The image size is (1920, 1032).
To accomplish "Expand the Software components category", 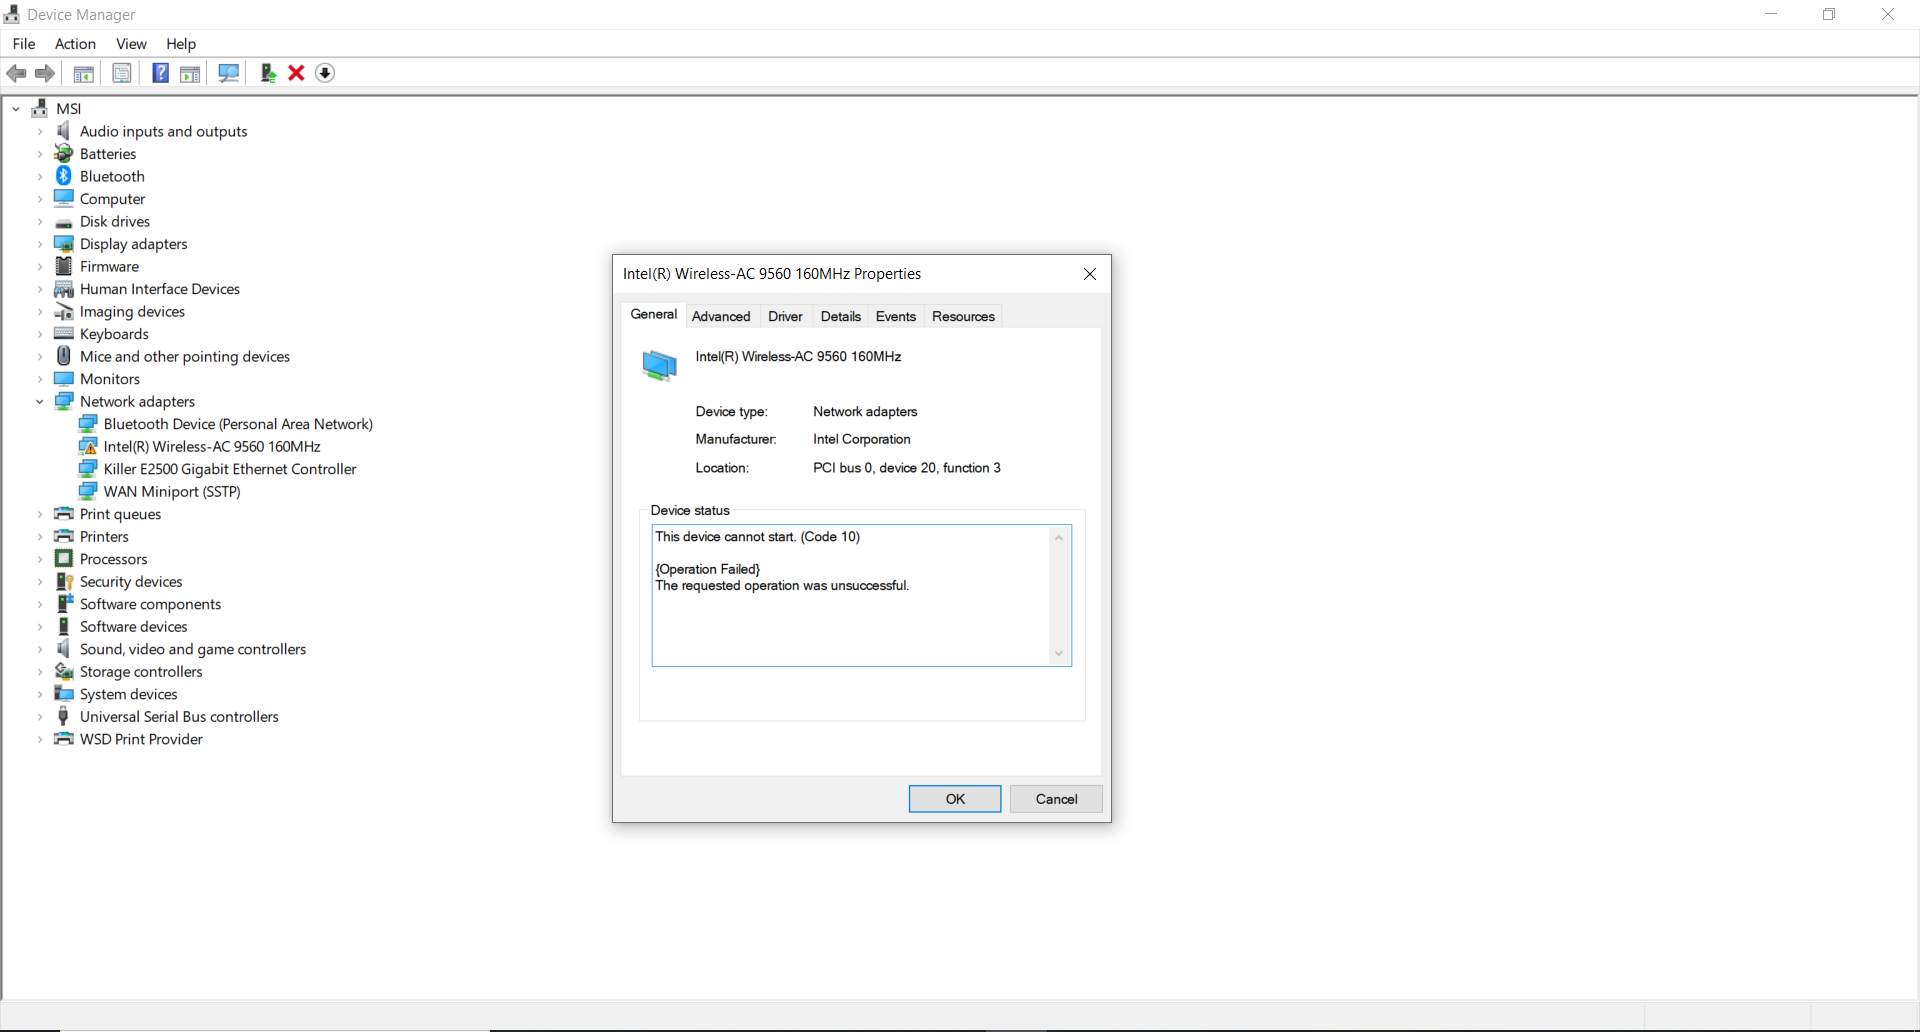I will tap(40, 604).
